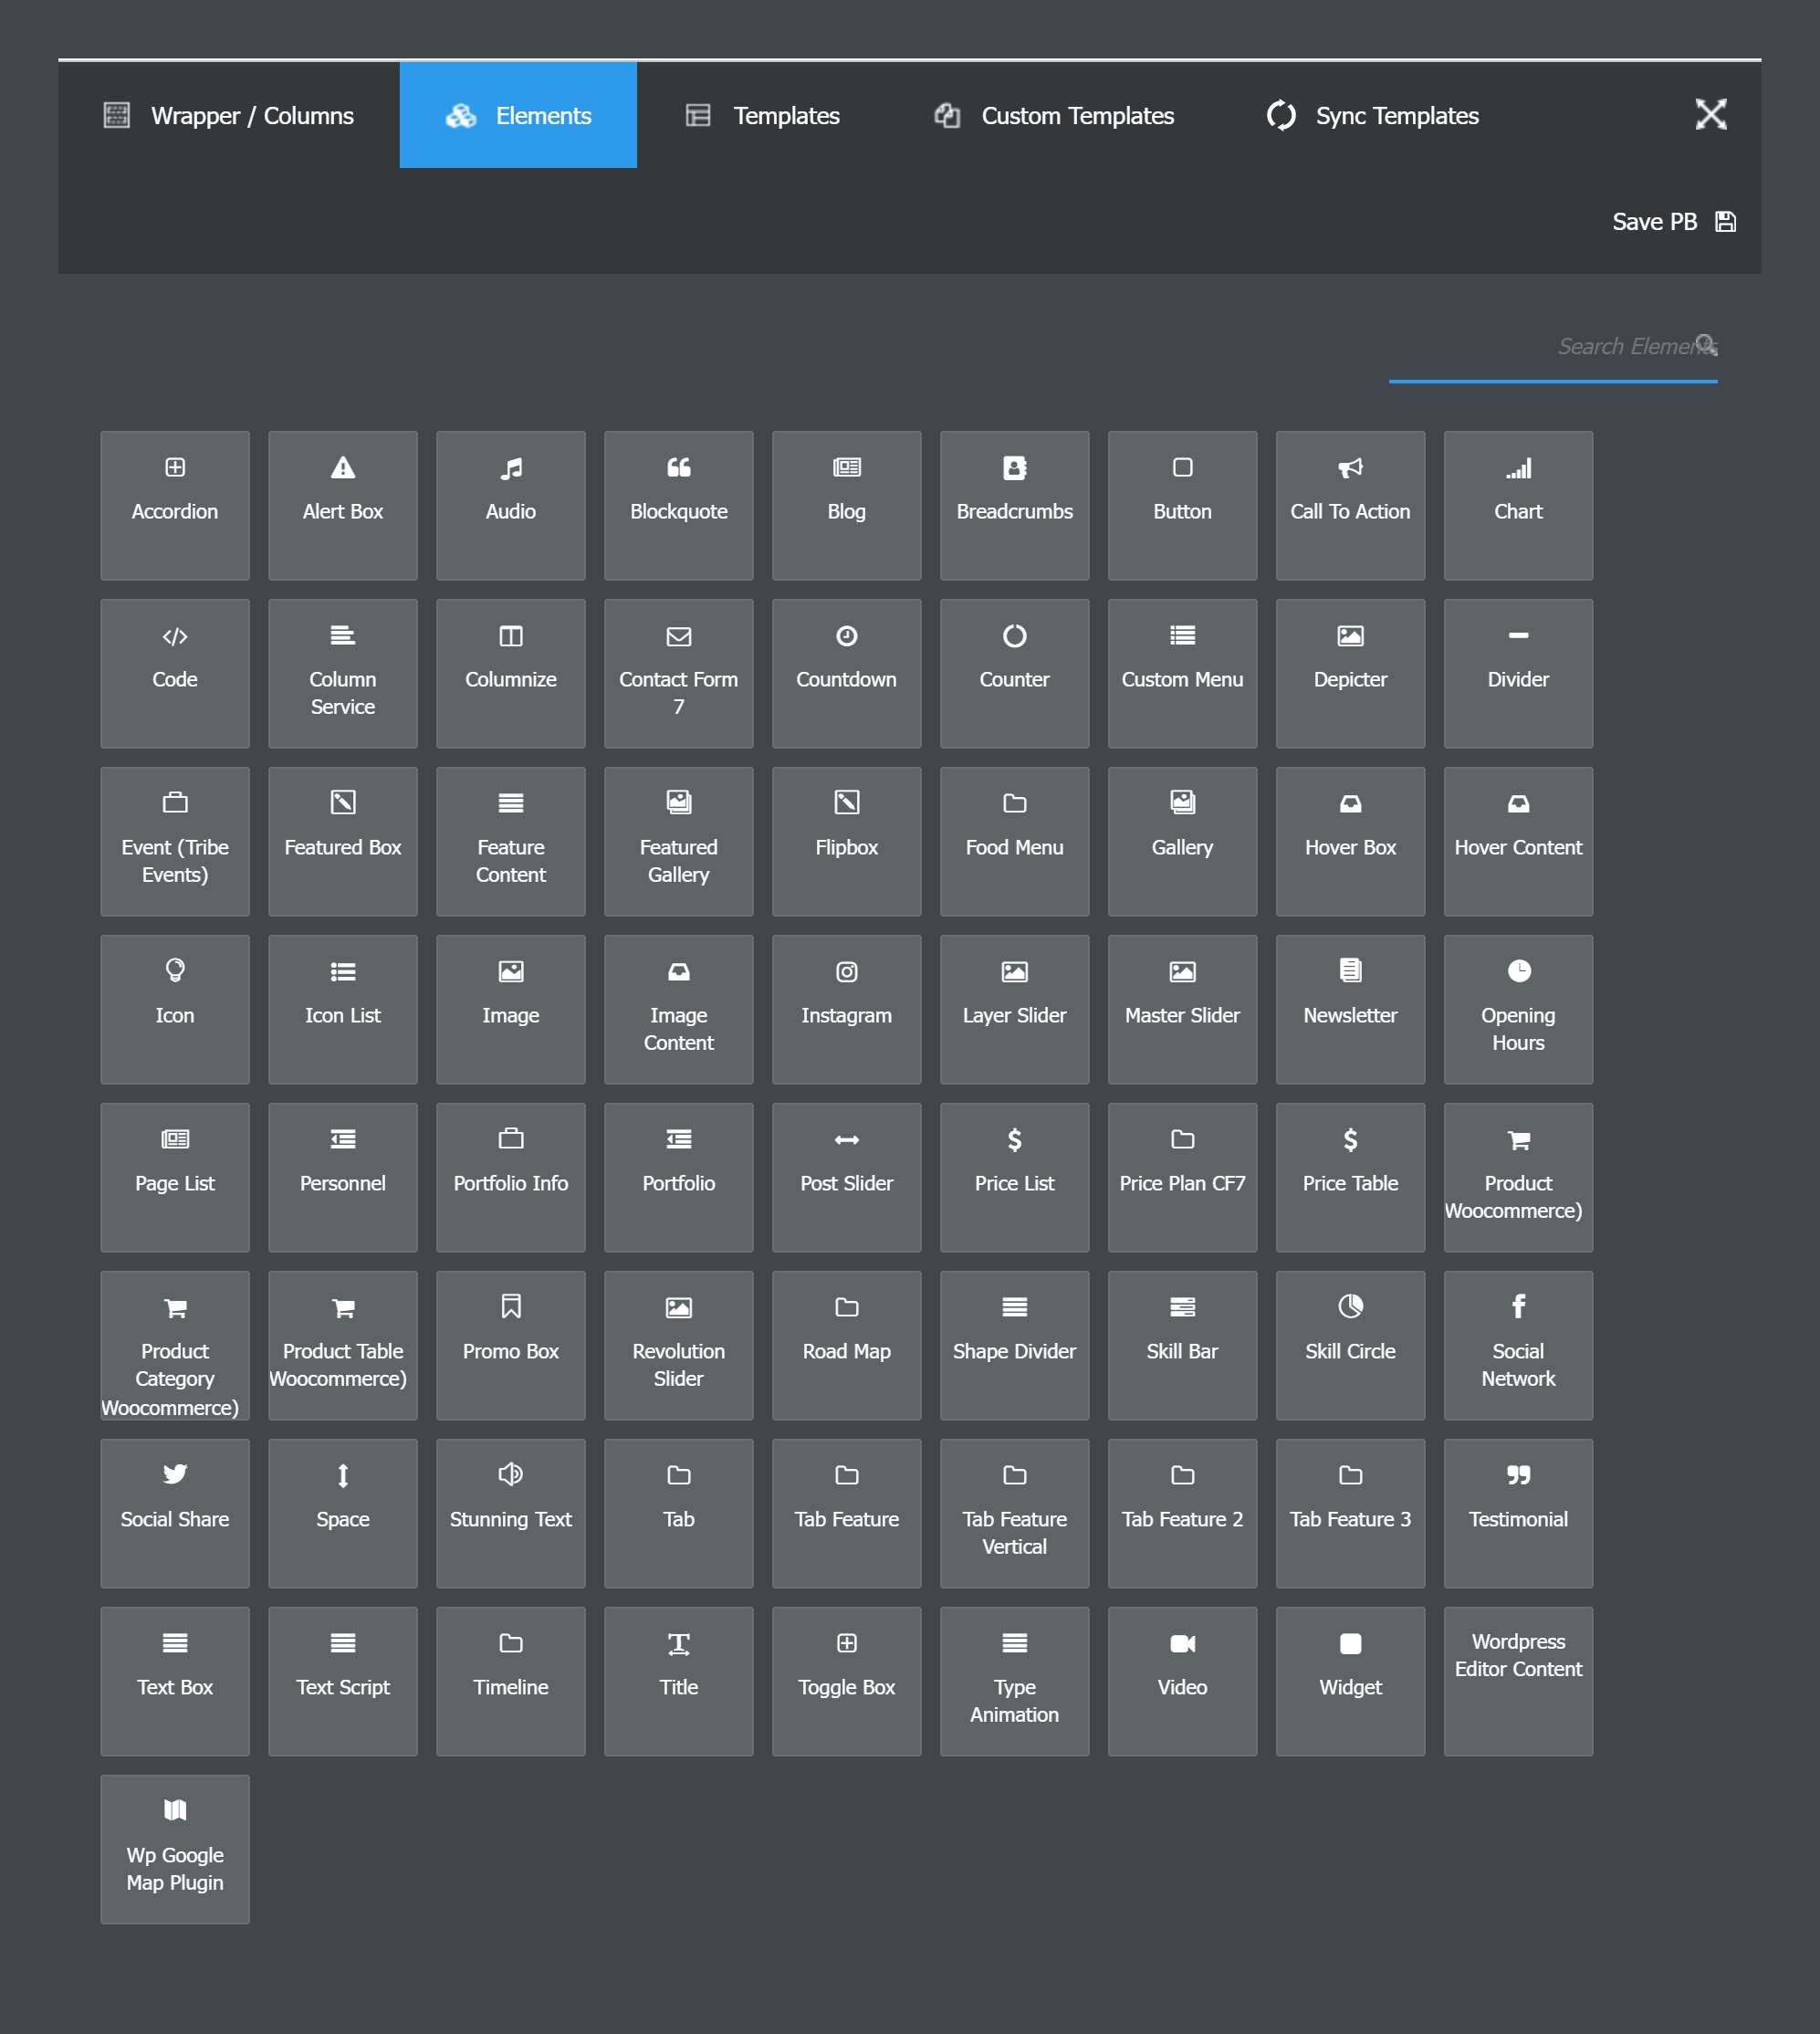Insert the Skill Circle element
The image size is (1820, 2034).
tap(1351, 1345)
